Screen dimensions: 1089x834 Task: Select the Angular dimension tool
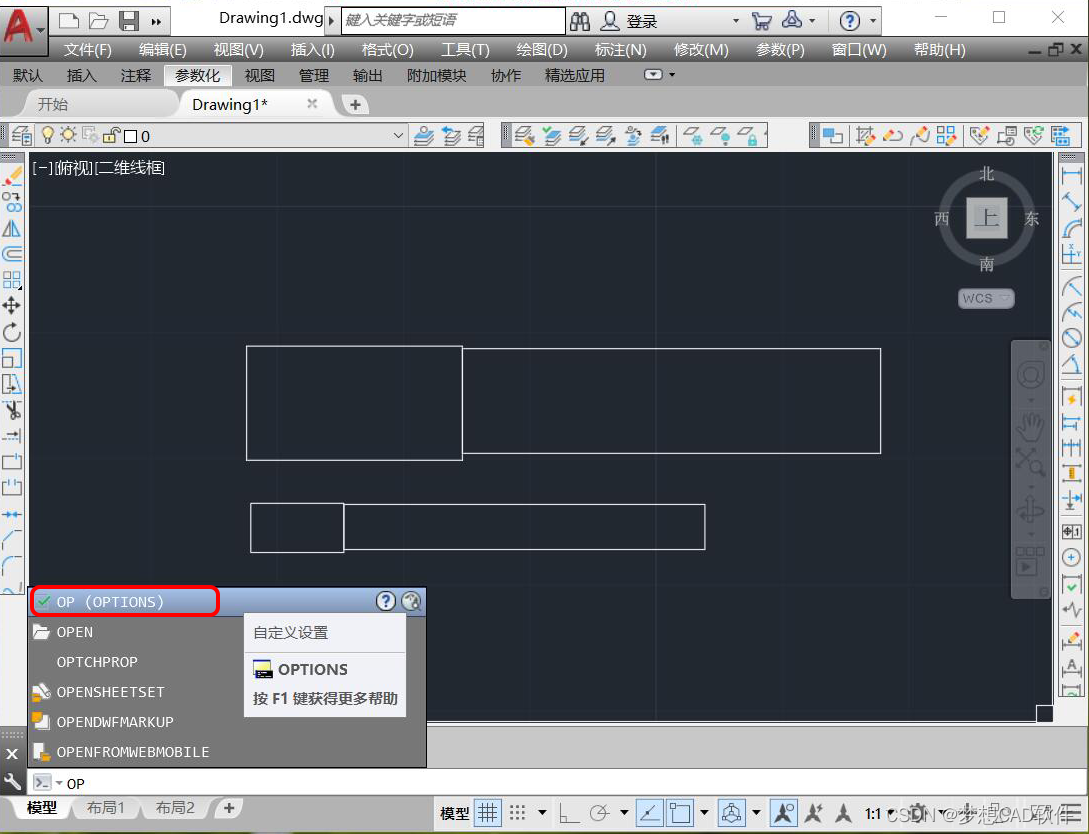pos(1072,363)
